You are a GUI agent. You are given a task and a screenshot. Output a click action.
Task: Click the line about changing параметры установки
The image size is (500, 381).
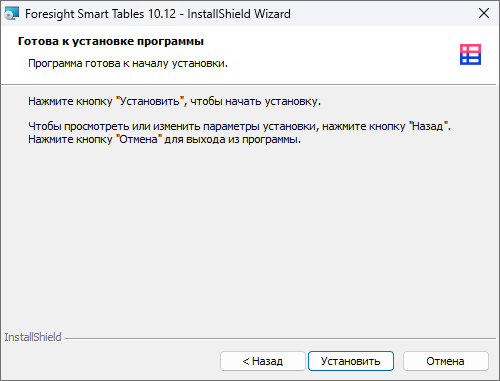coord(239,126)
